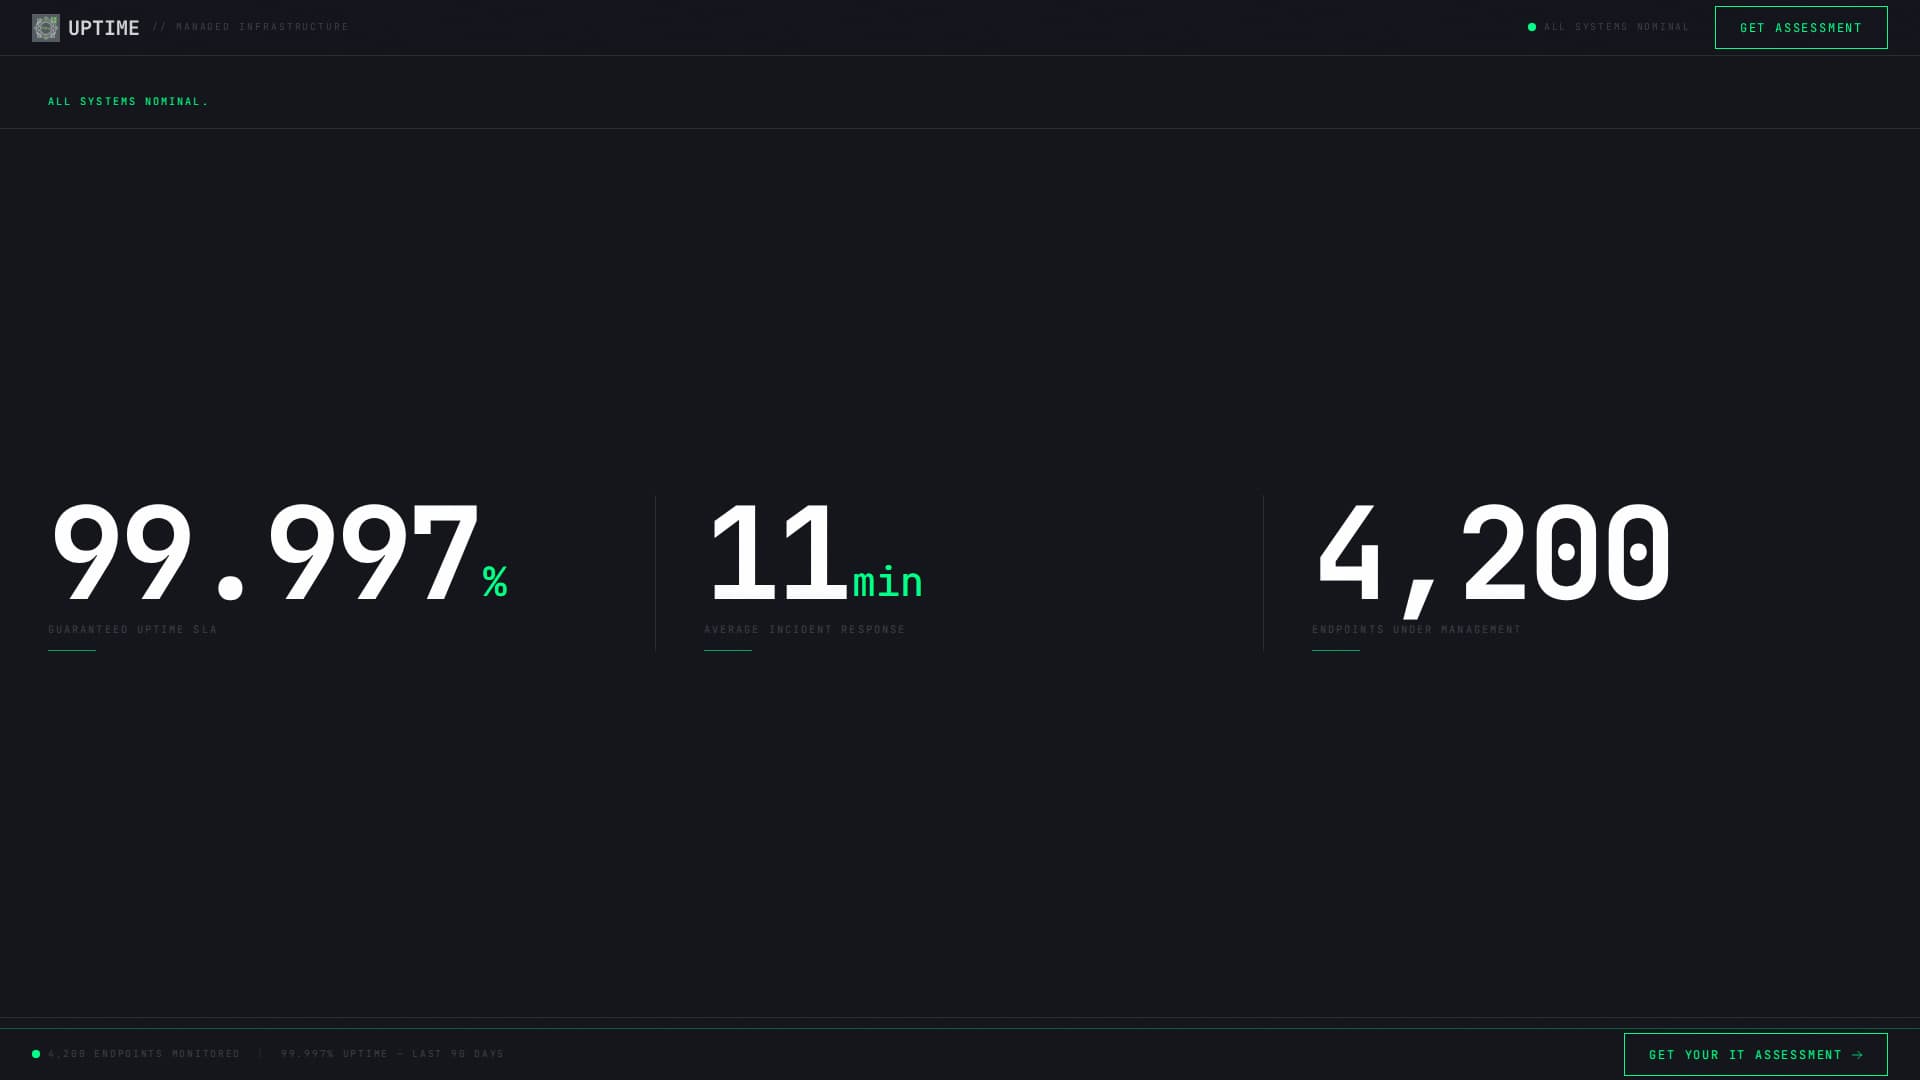Click the Get Assessment header button
1920x1080 pixels.
[1801, 28]
